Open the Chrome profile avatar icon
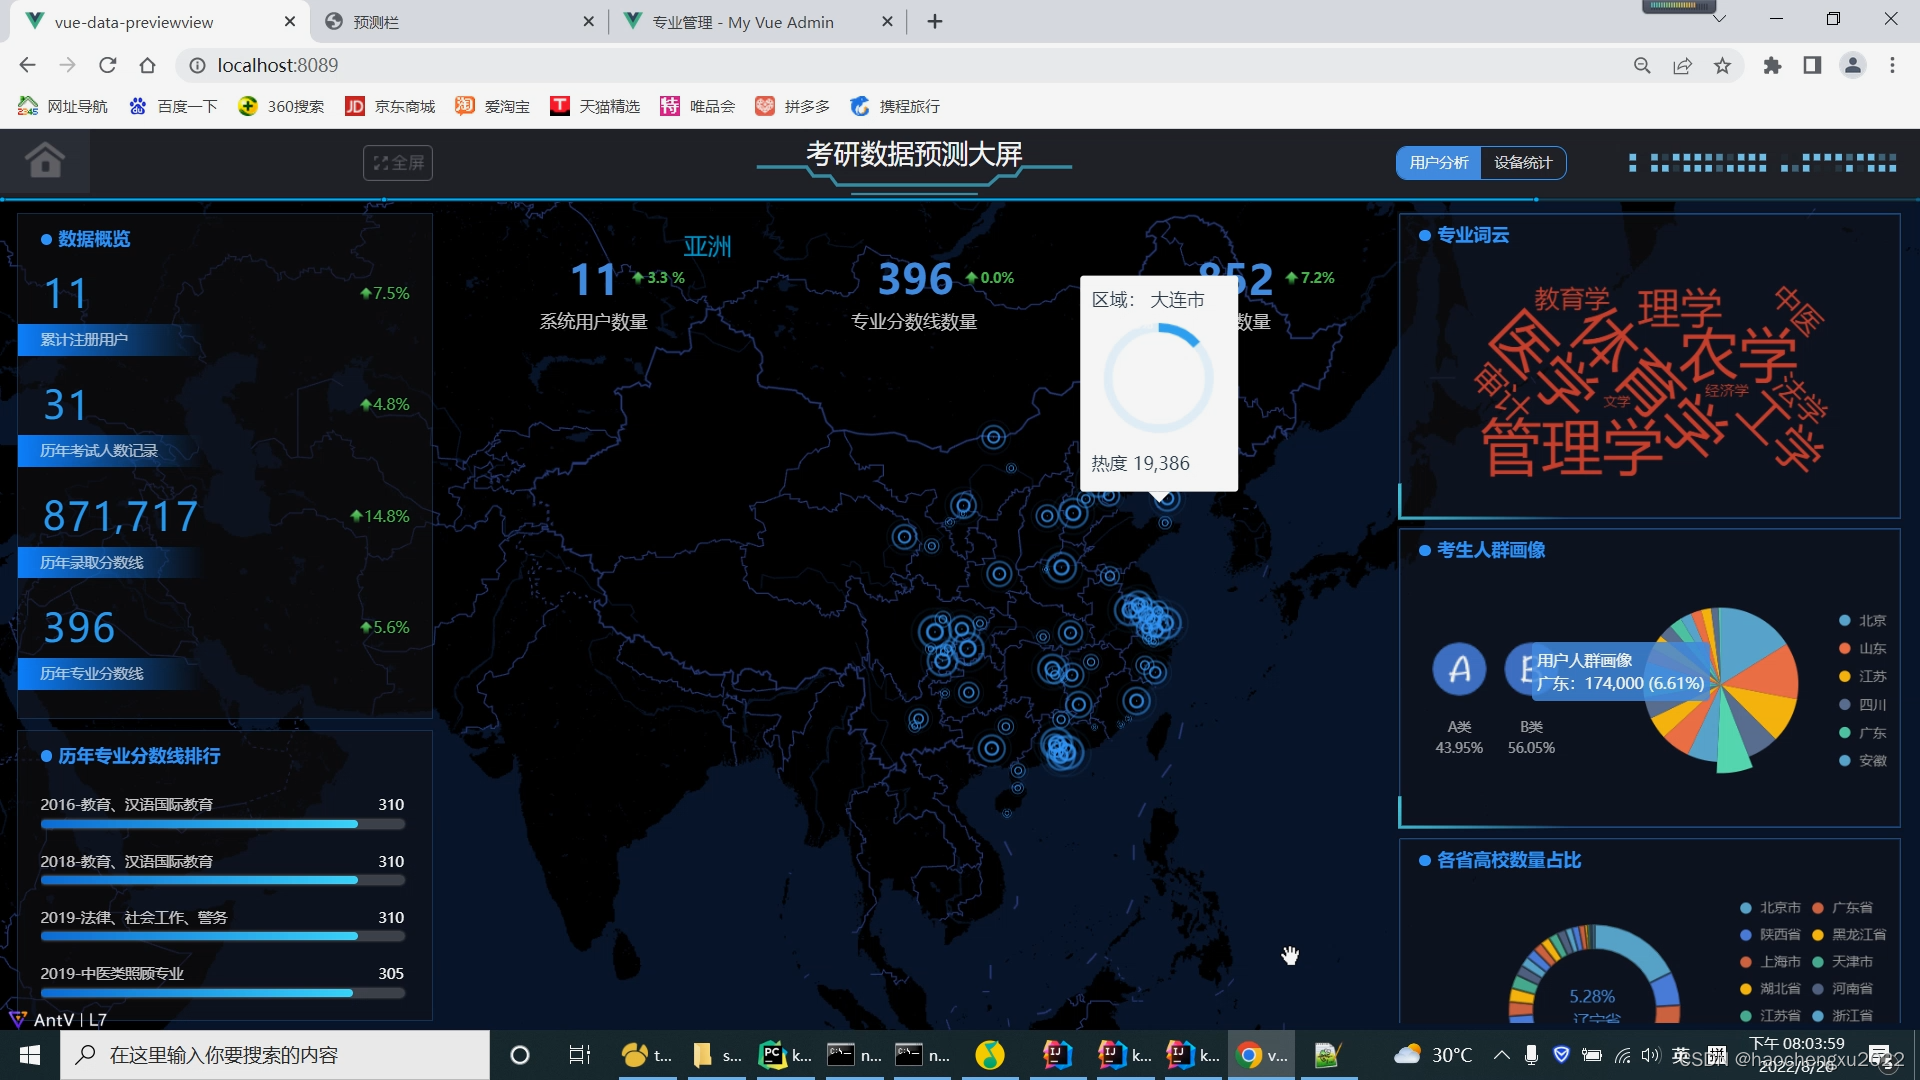 (1852, 65)
